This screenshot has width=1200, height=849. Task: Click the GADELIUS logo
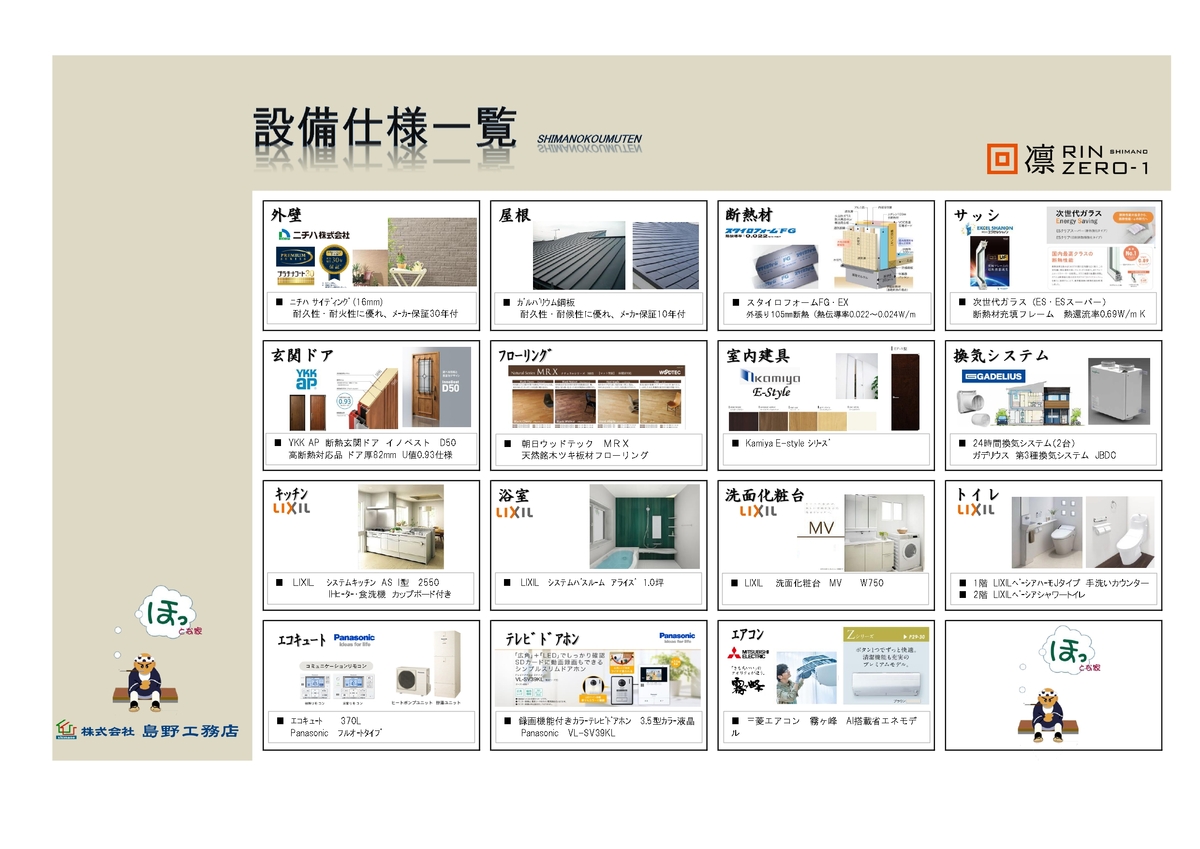click(x=992, y=376)
